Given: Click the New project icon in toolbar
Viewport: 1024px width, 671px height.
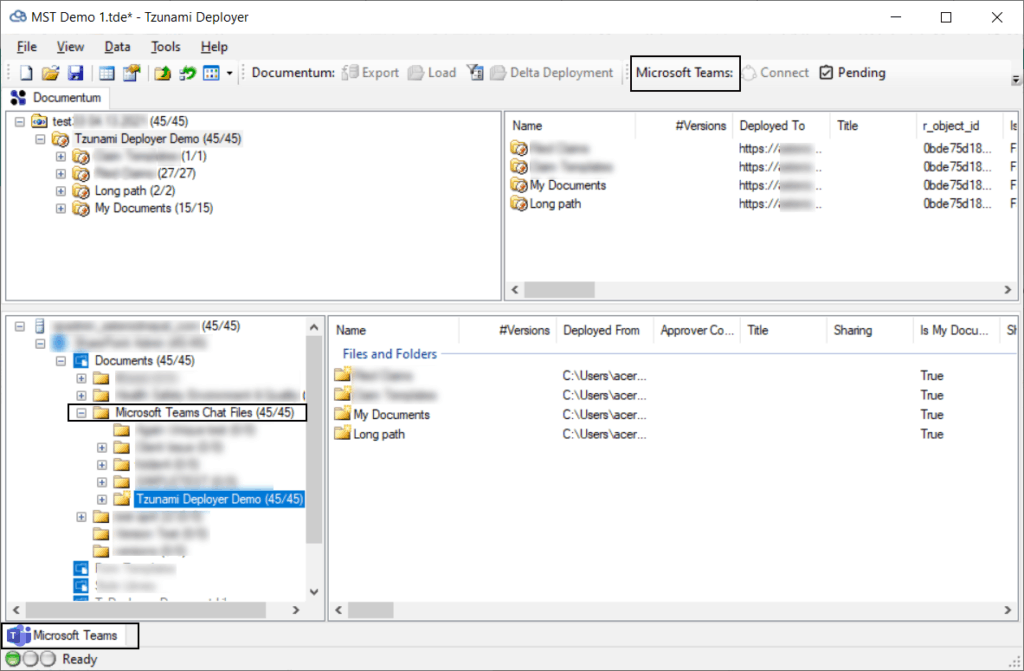Looking at the screenshot, I should [x=26, y=73].
